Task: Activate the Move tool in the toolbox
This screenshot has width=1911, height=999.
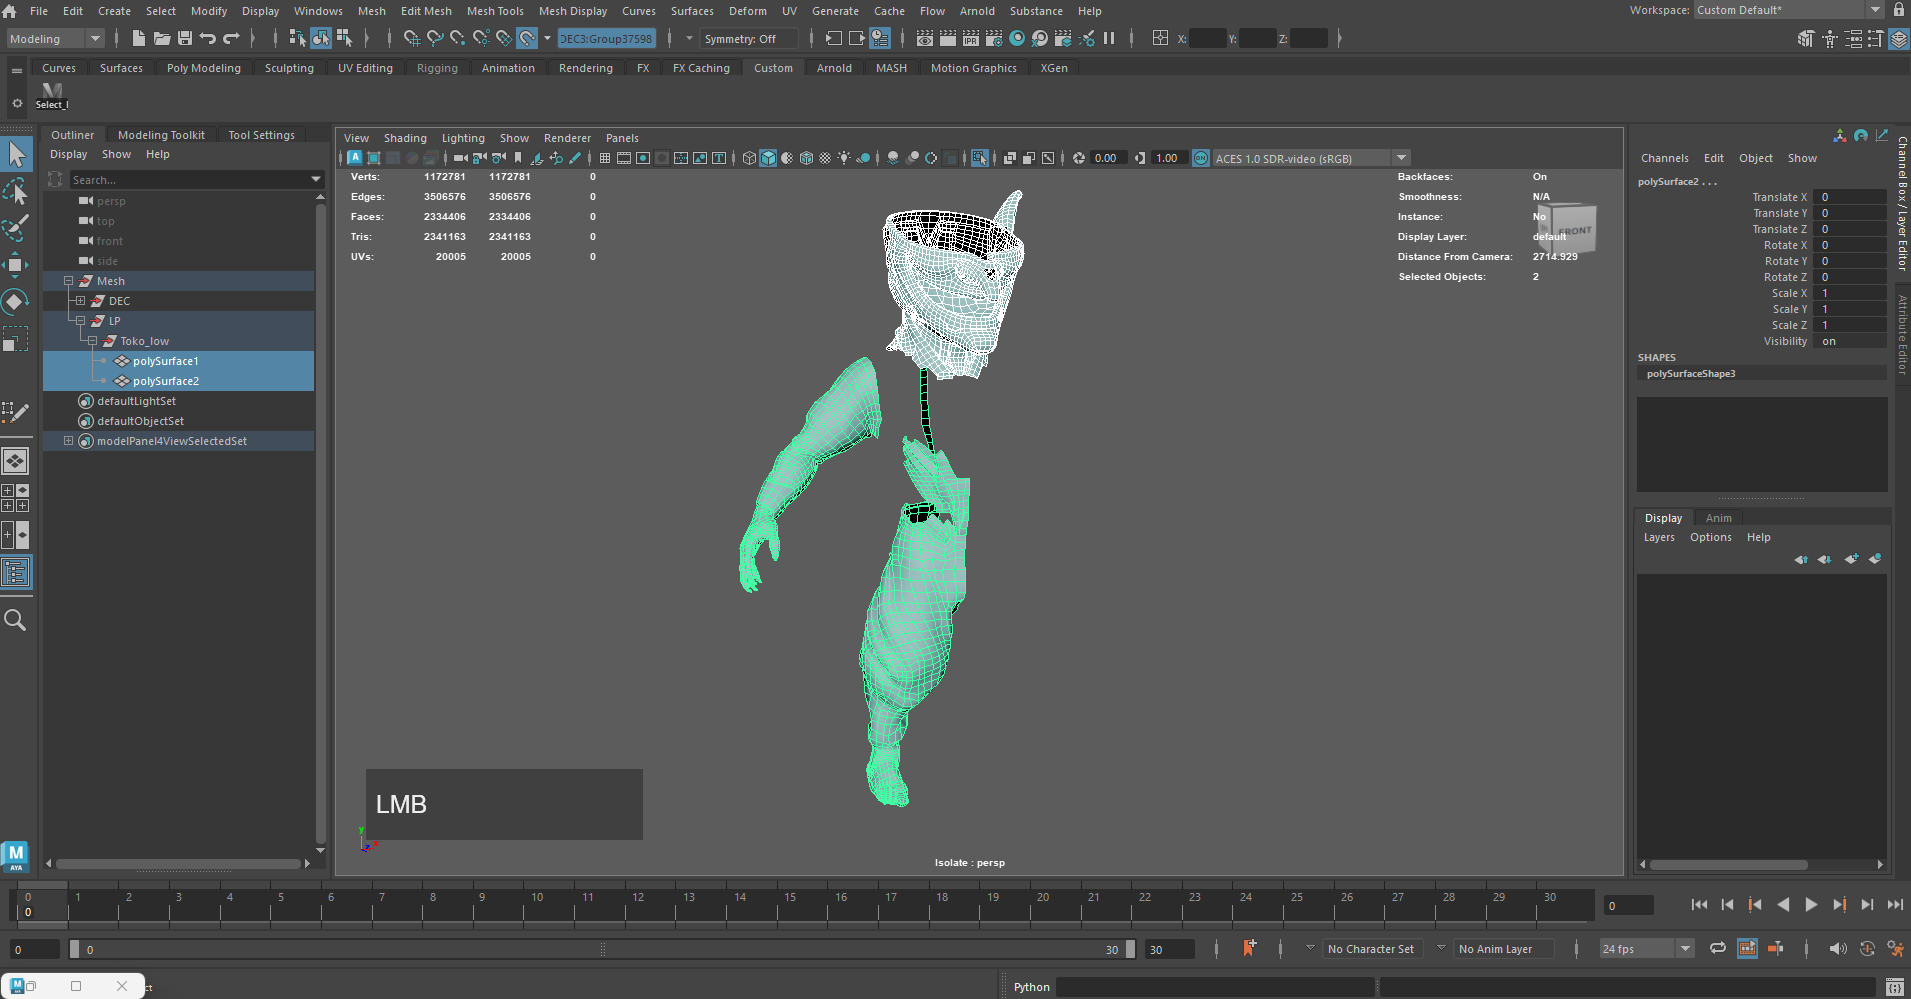Action: [x=15, y=265]
